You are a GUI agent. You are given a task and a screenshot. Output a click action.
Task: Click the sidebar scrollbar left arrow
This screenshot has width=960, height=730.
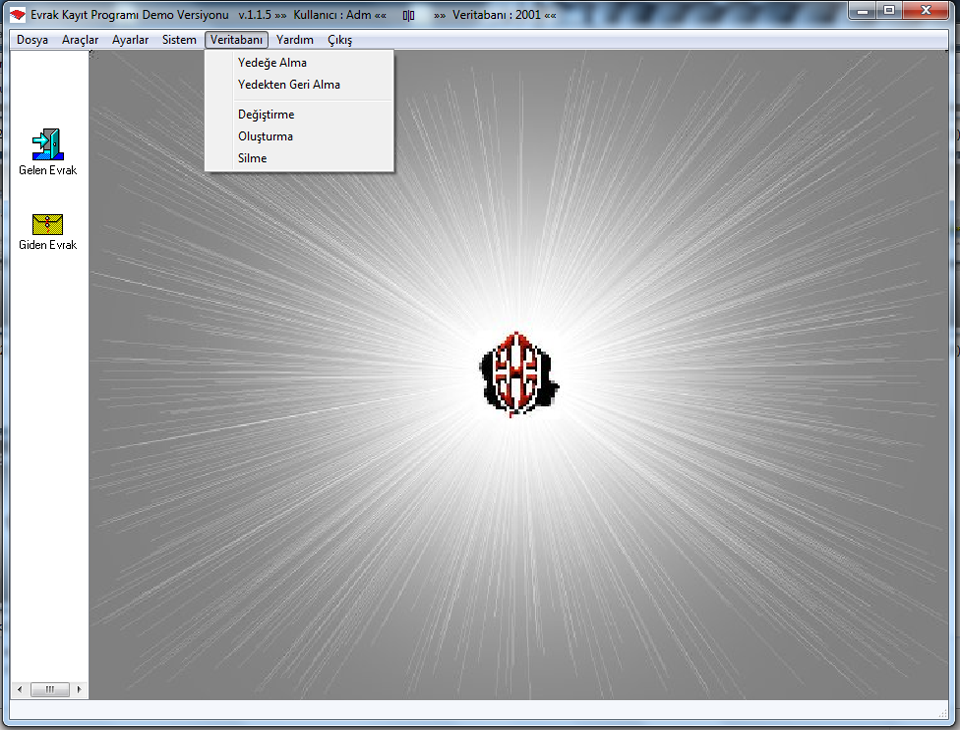click(20, 689)
